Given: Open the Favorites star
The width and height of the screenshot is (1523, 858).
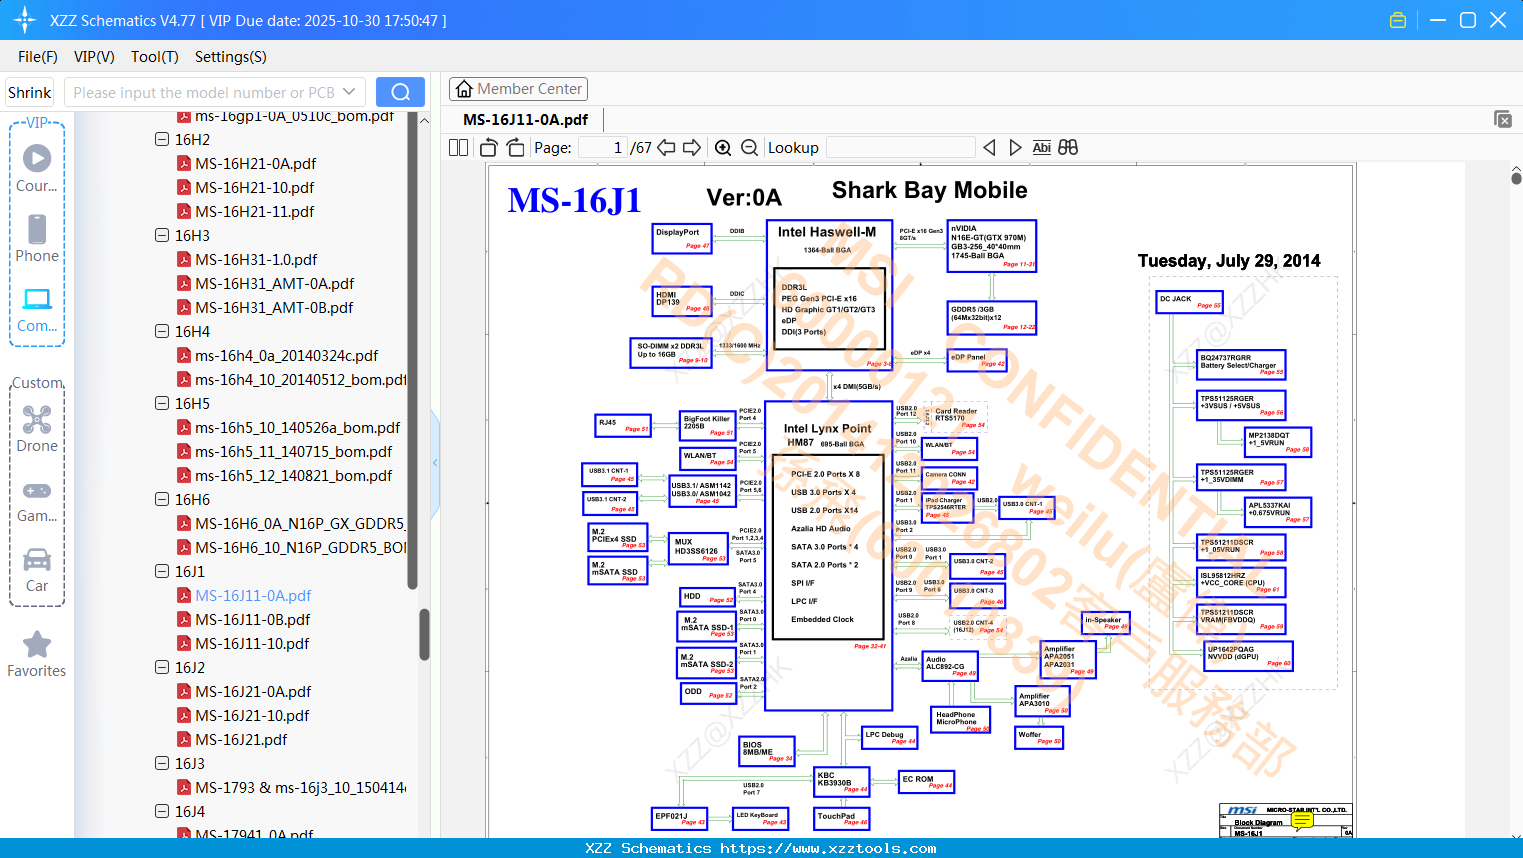Looking at the screenshot, I should (37, 655).
